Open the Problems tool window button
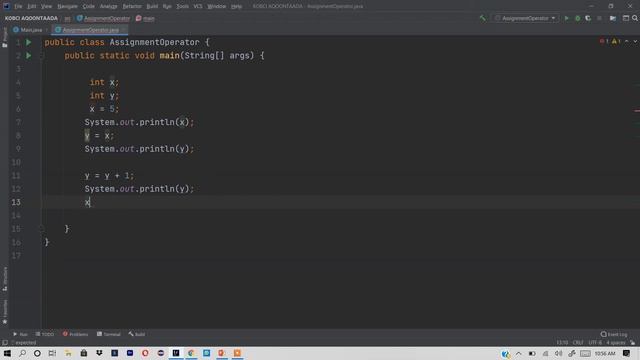This screenshot has width=640, height=360. 76,334
